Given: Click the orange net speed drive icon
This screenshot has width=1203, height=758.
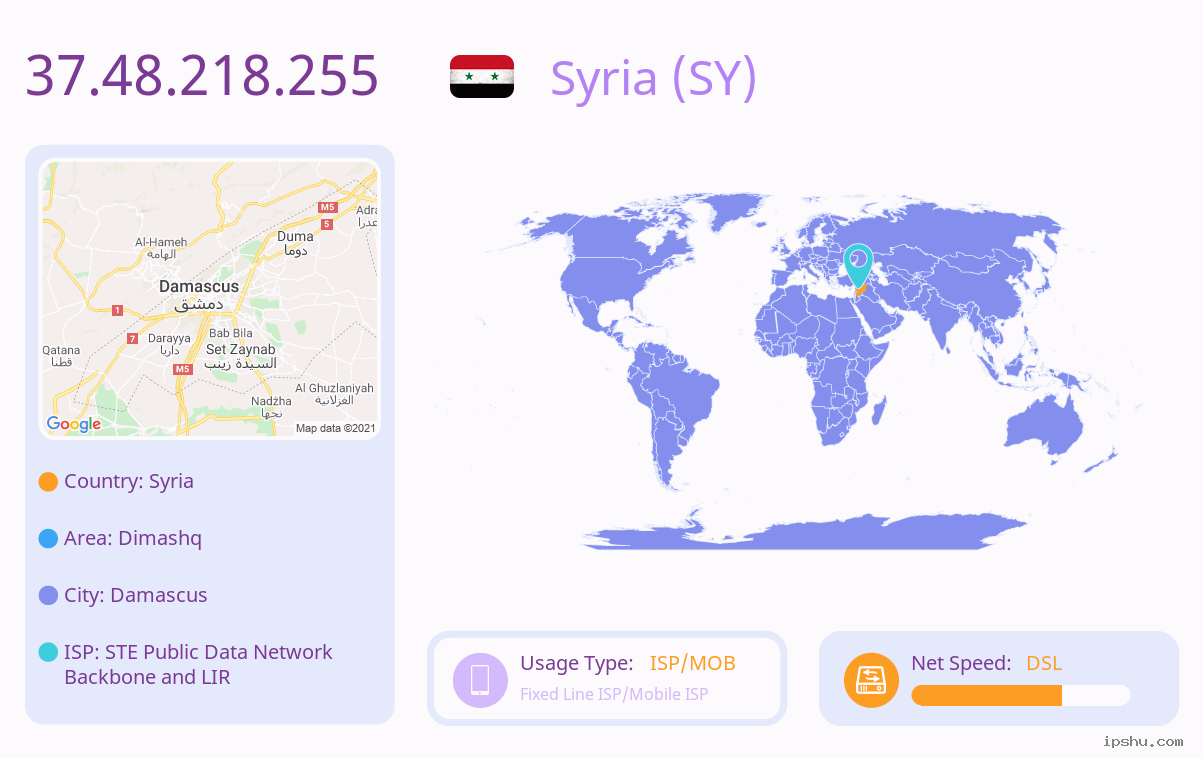Looking at the screenshot, I should pyautogui.click(x=871, y=679).
